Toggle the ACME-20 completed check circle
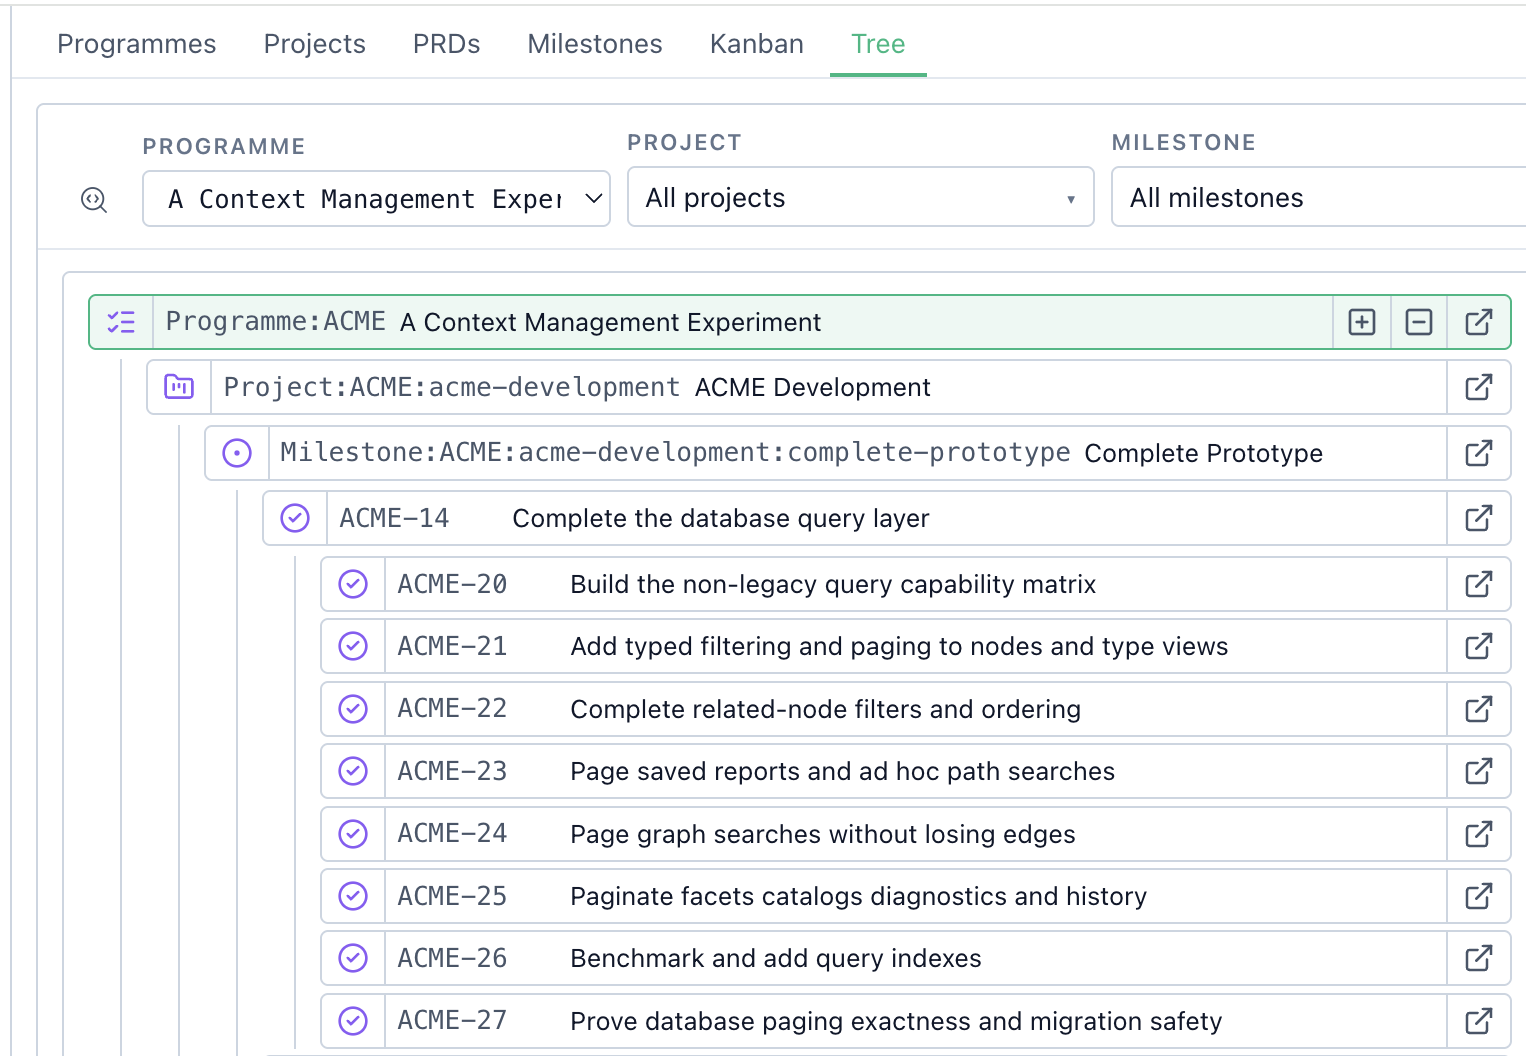The image size is (1526, 1056). (353, 584)
